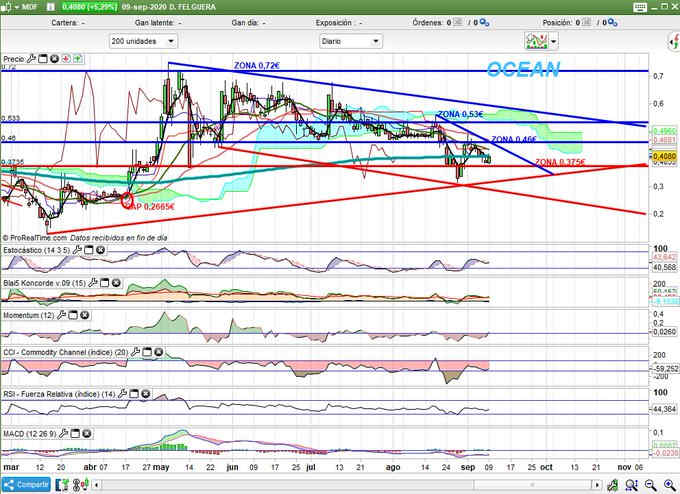Open RSI Fuerza Relativa settings wrench

(x=123, y=394)
